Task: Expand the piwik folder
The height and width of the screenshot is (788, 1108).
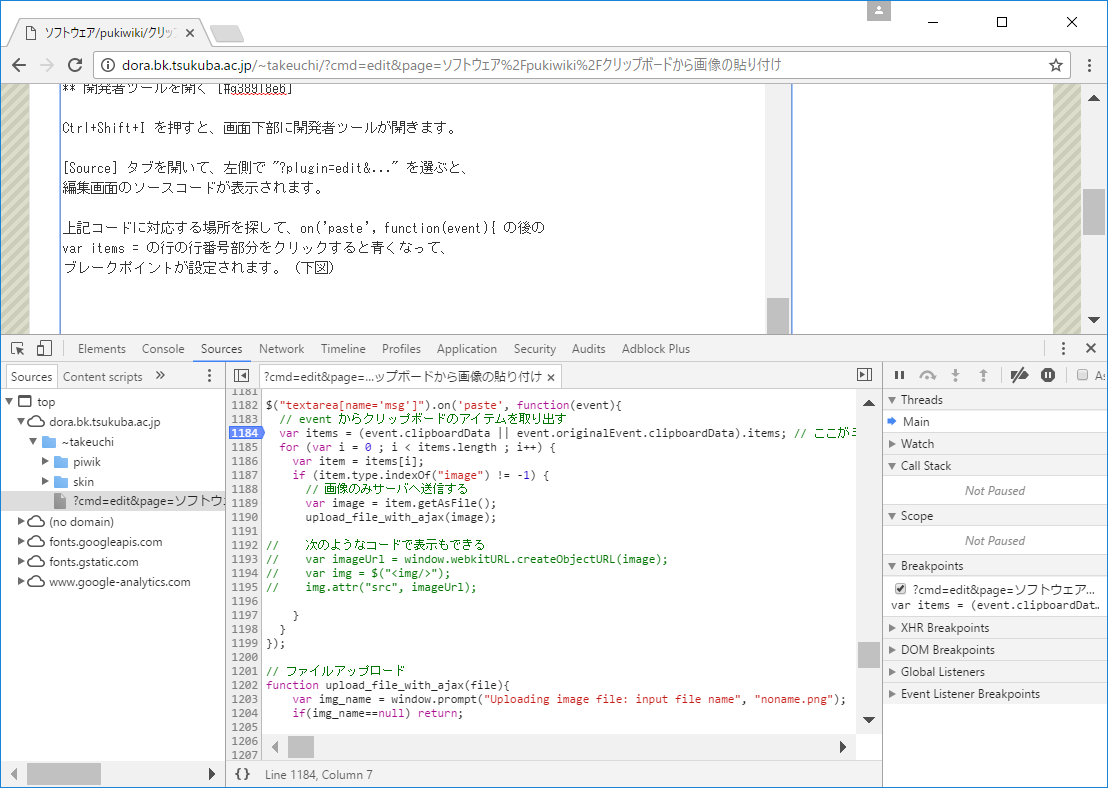Action: [45, 462]
